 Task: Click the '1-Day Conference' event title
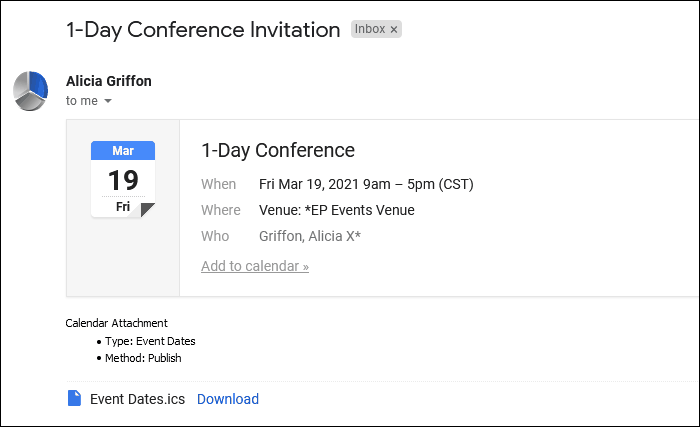point(278,150)
